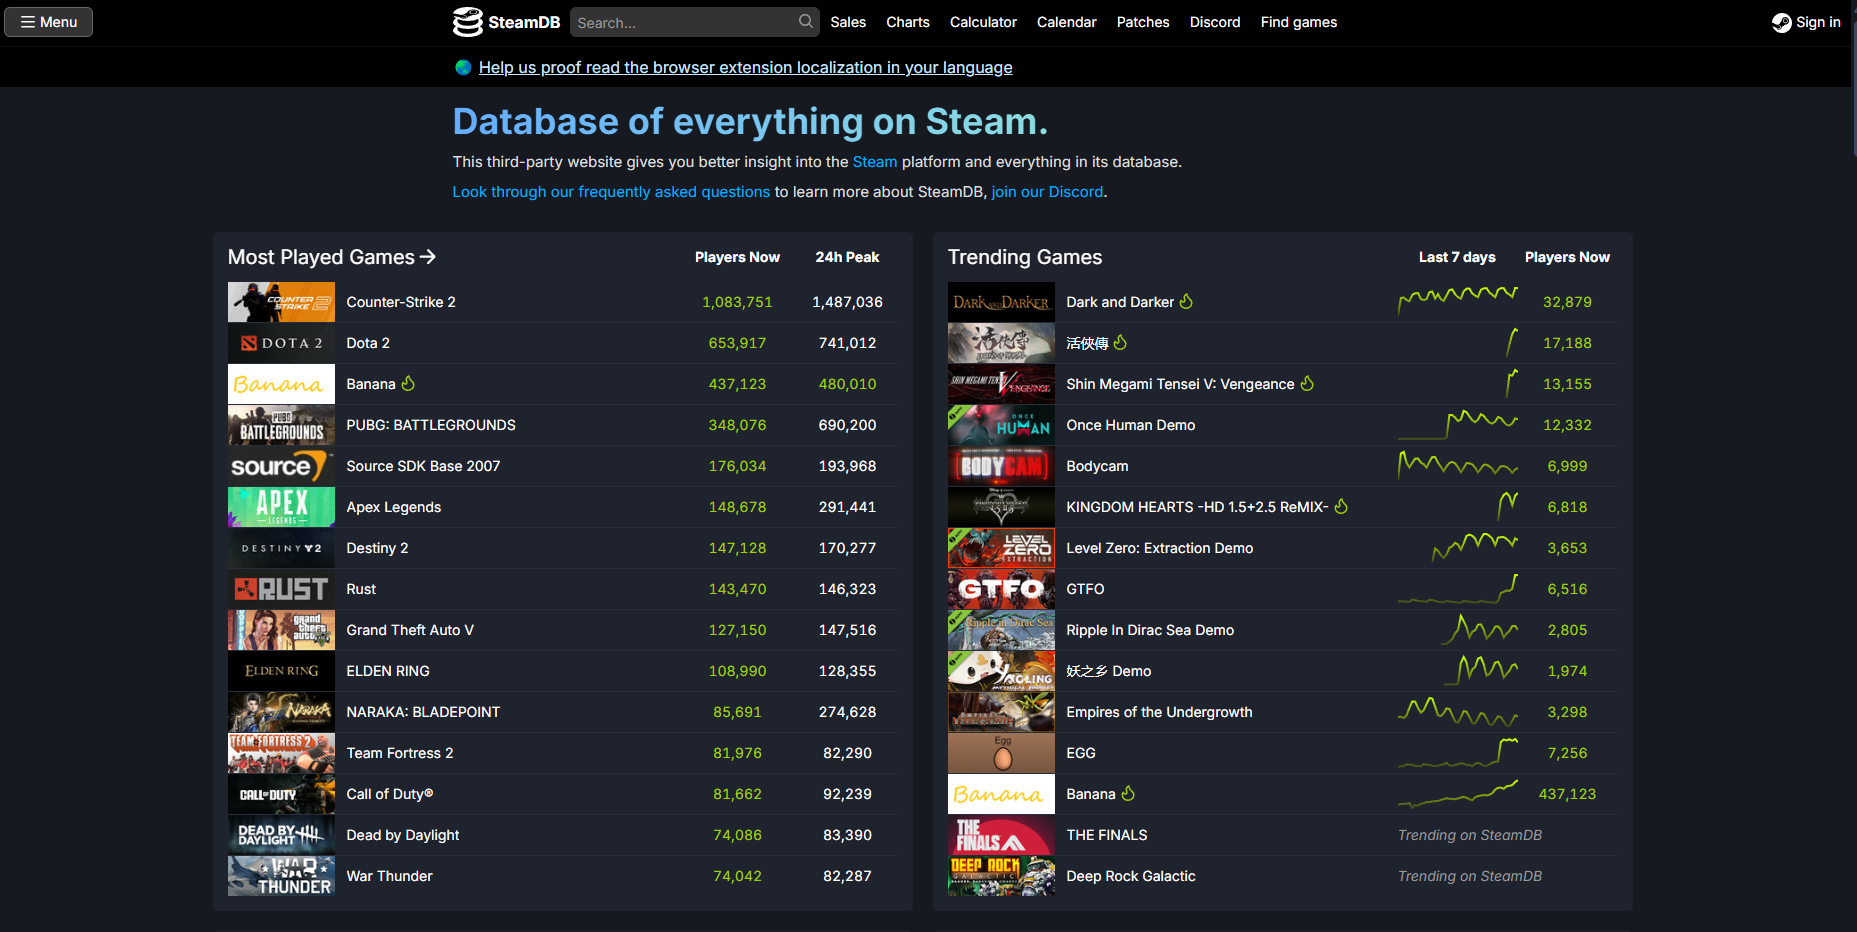This screenshot has height=932, width=1857.
Task: Click the flame icon beside Banana in Most Played
Action: pyautogui.click(x=408, y=383)
